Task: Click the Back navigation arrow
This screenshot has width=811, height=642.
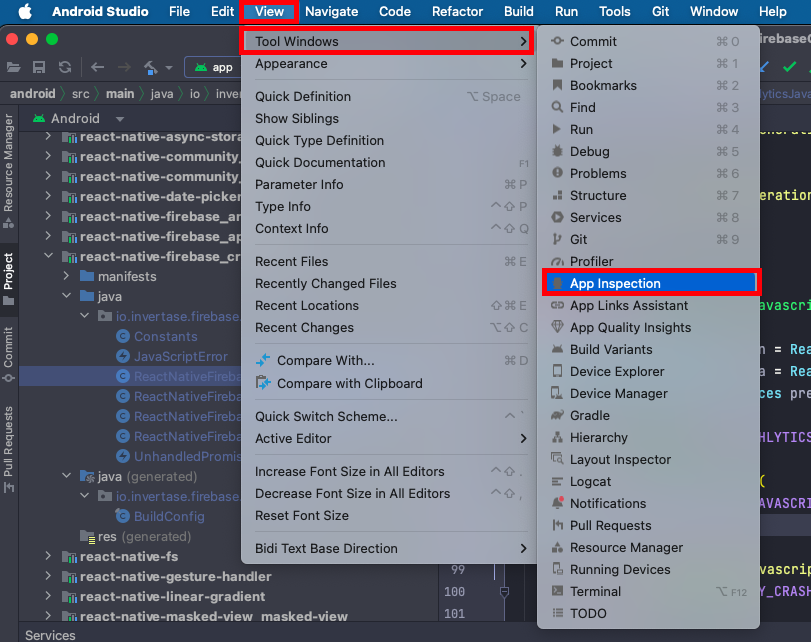Action: tap(97, 67)
